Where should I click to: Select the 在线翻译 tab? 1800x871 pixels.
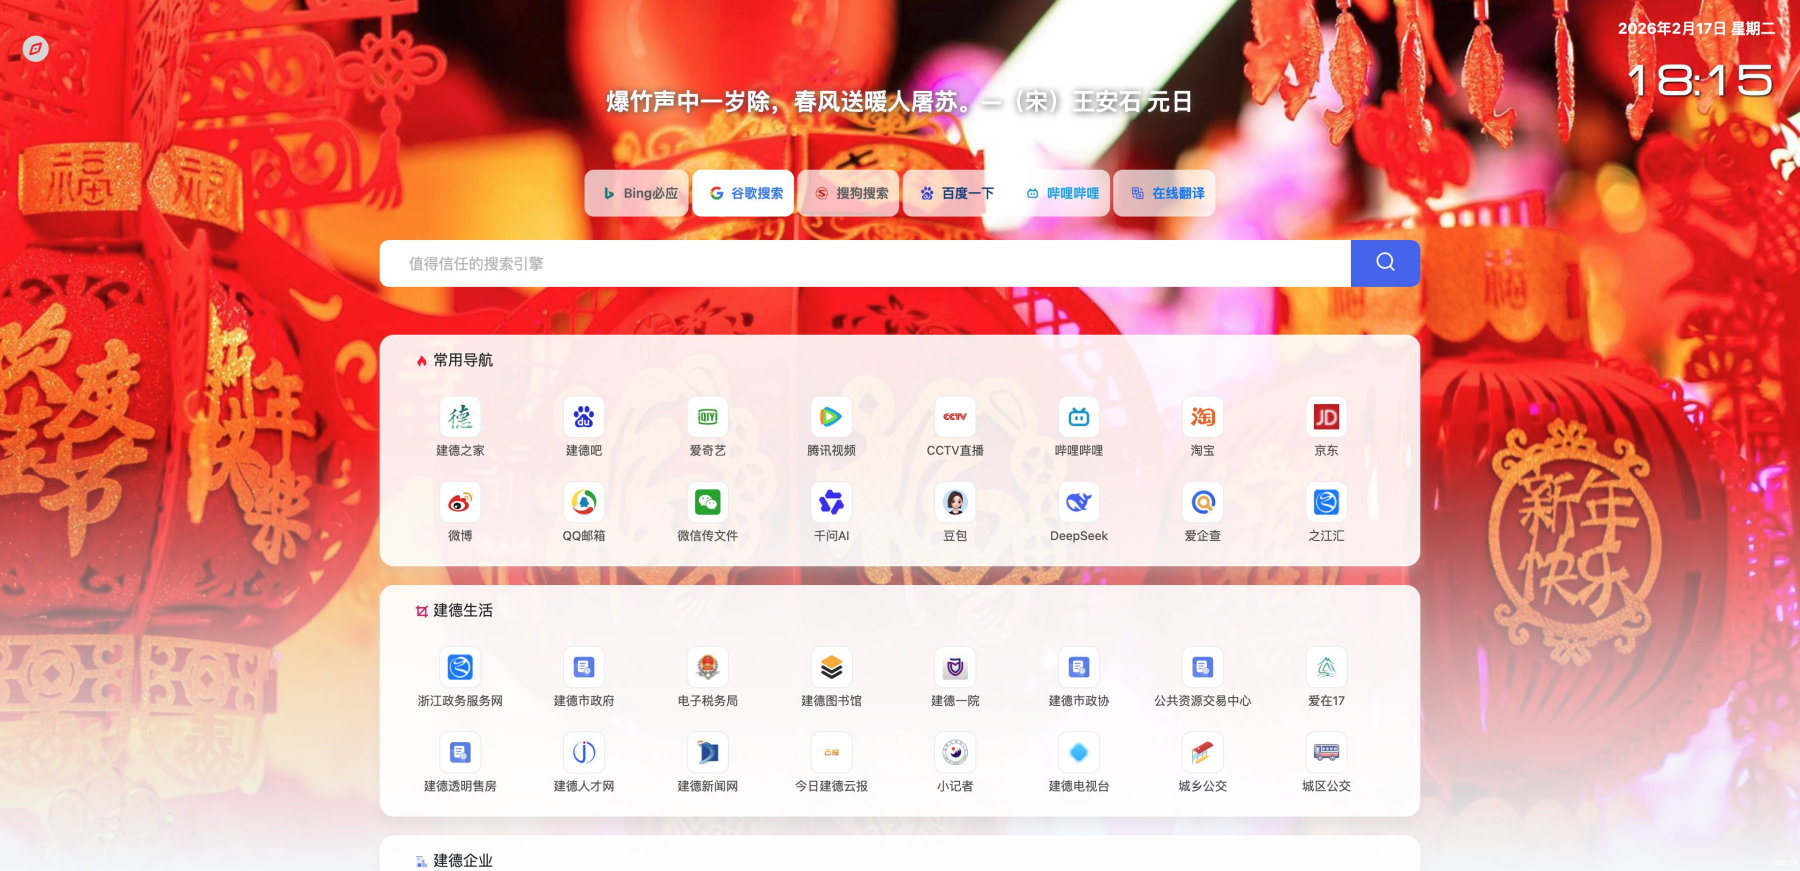tap(1165, 193)
